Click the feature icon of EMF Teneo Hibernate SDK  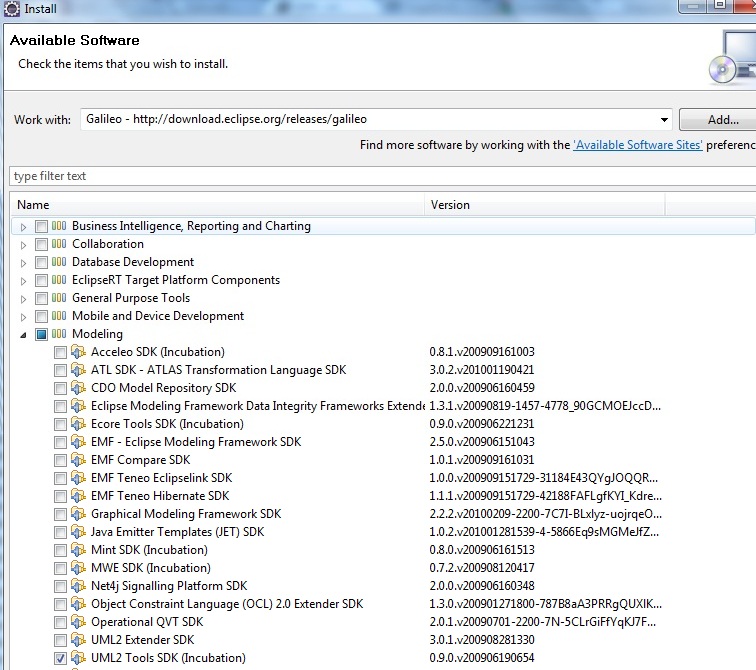pos(78,496)
